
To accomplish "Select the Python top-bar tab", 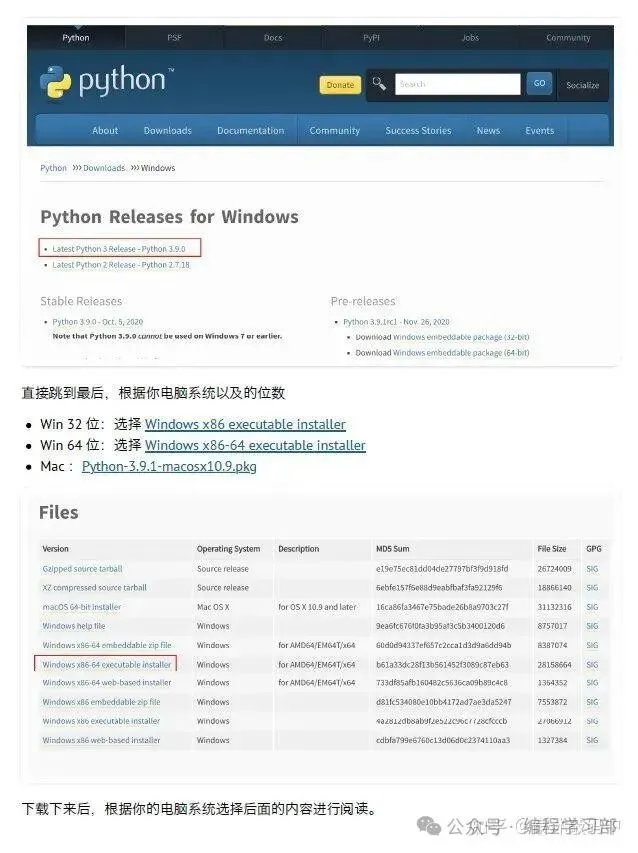I will pos(76,38).
